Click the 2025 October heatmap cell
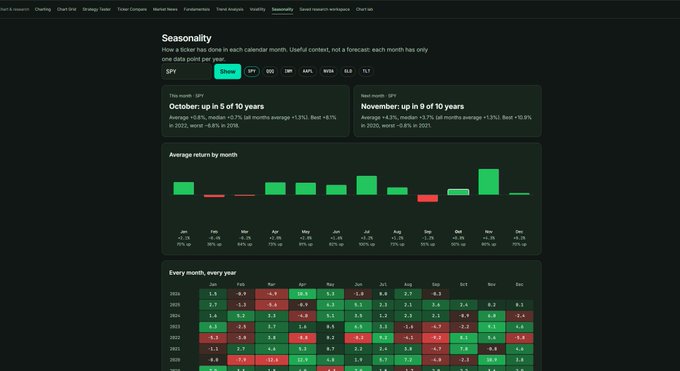 point(464,305)
